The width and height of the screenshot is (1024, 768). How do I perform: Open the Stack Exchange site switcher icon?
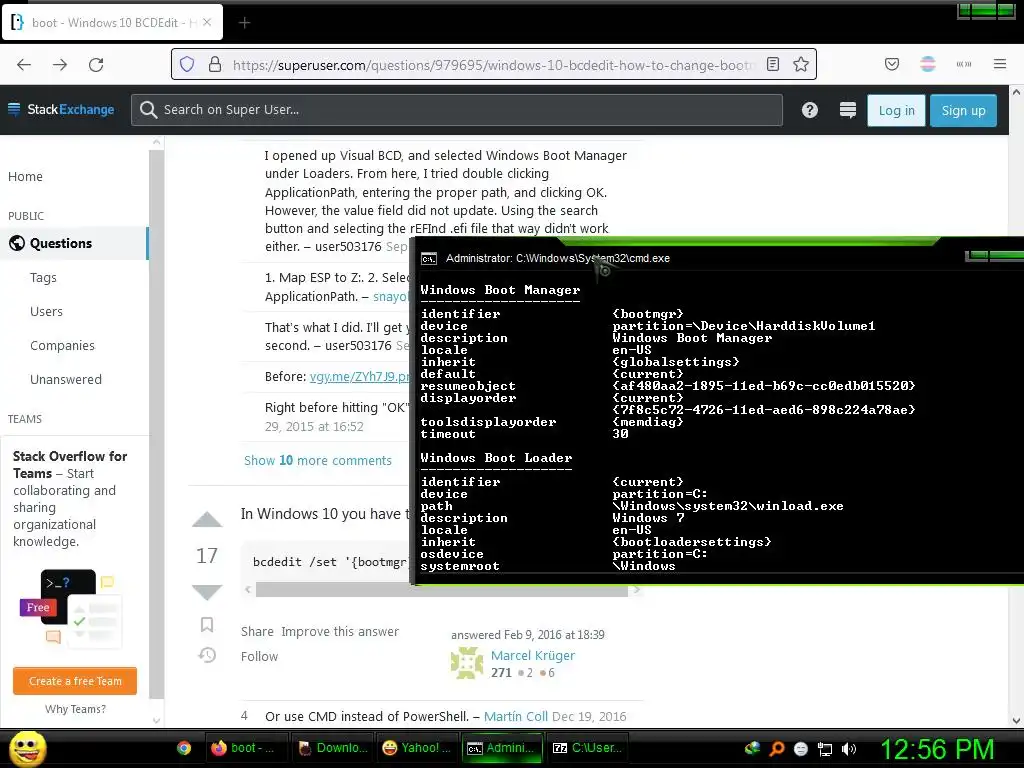coord(847,110)
